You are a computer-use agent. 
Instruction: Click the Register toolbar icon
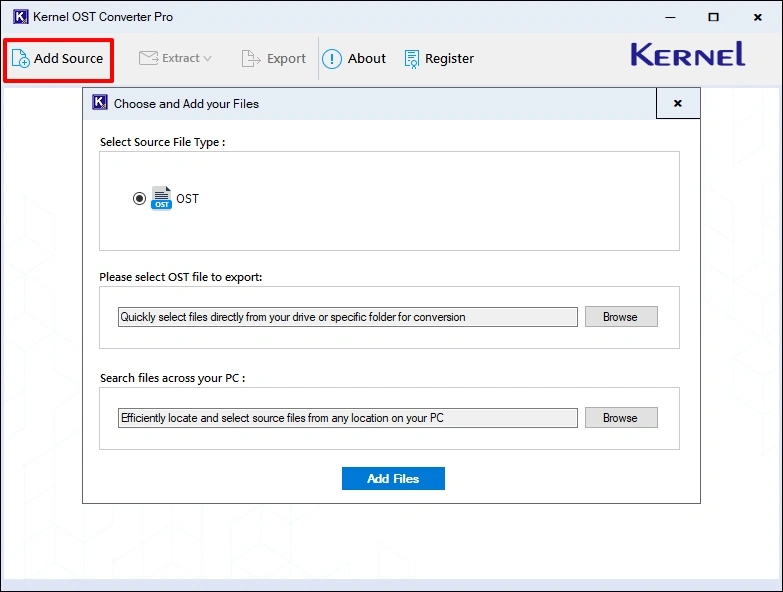pyautogui.click(x=412, y=59)
